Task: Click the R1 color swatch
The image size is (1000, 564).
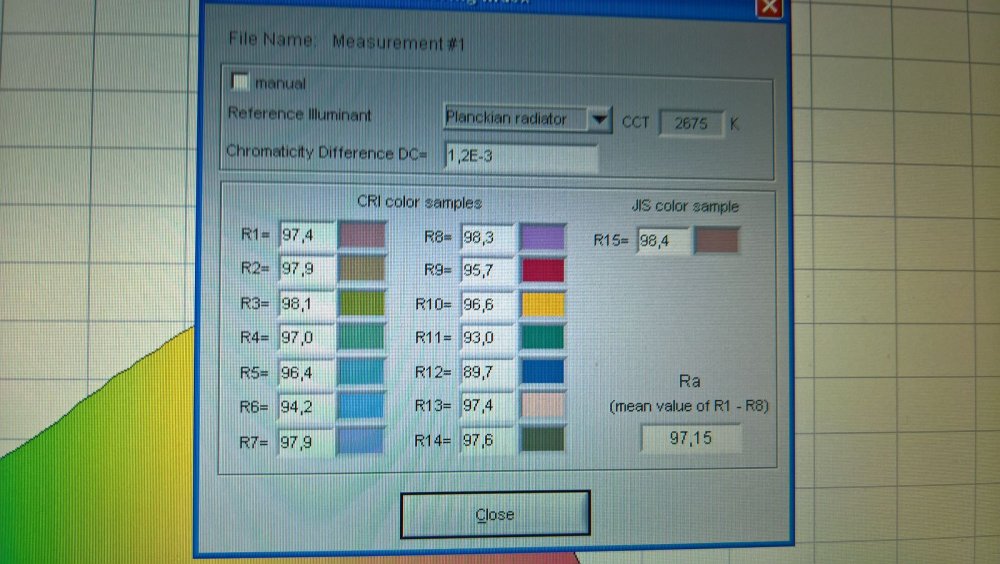Action: pyautogui.click(x=361, y=235)
